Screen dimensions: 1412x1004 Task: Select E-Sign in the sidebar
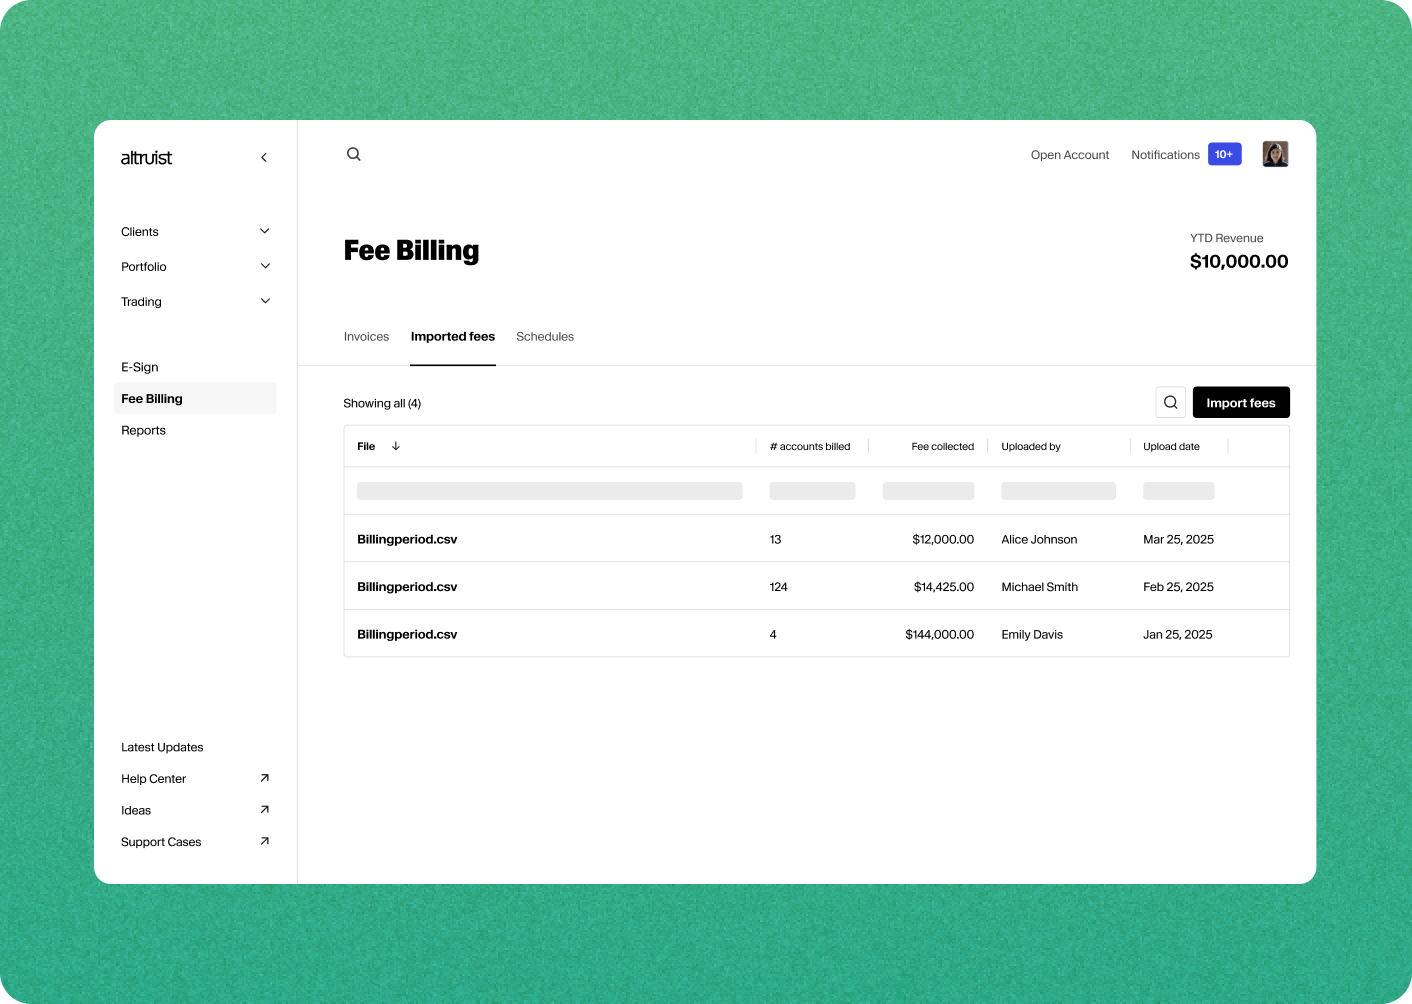click(x=140, y=367)
